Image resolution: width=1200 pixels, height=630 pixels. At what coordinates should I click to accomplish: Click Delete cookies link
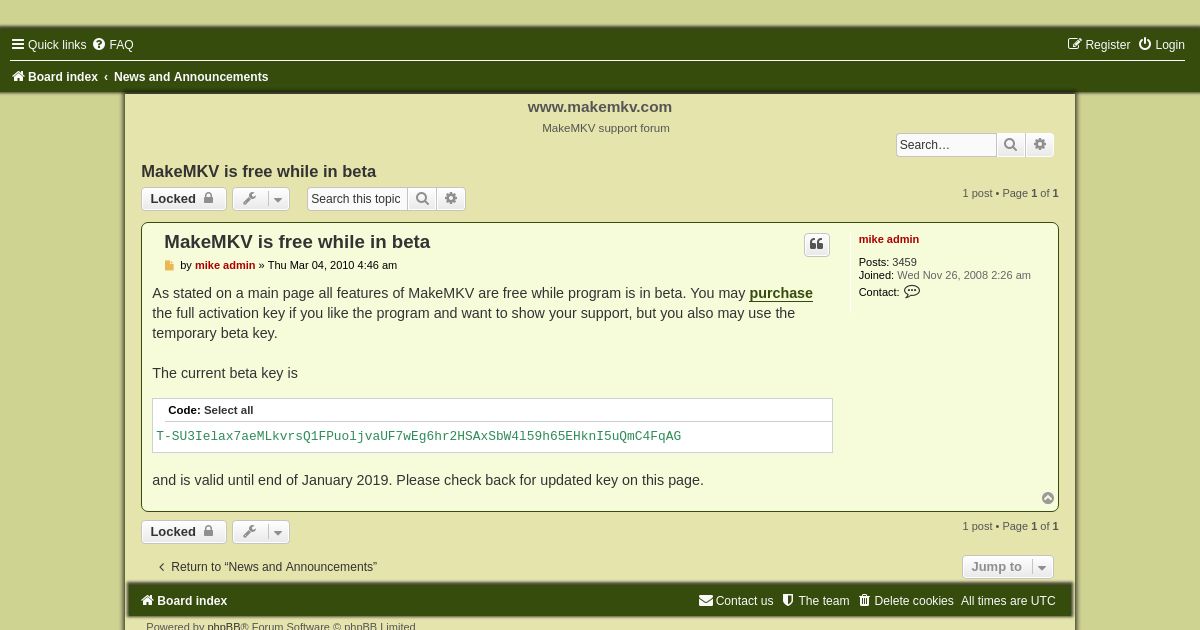906,601
